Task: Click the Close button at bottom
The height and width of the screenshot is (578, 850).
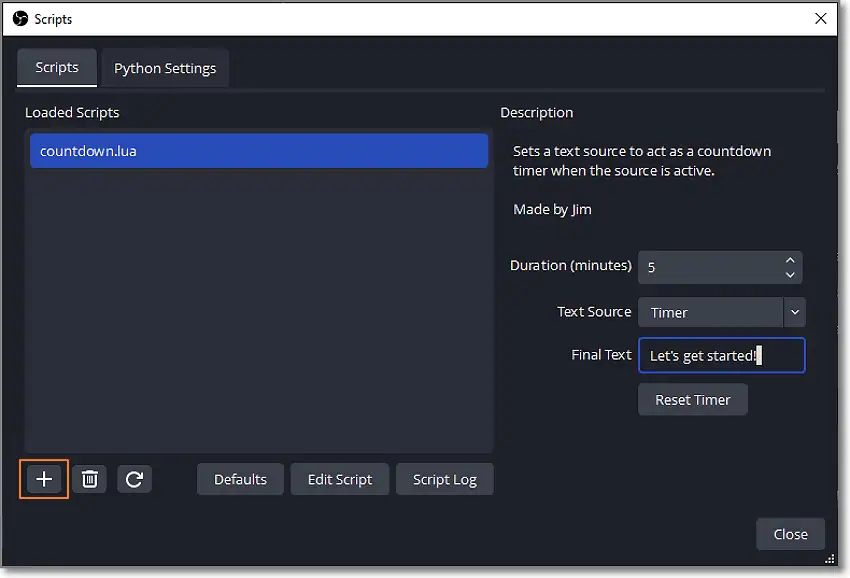Action: pyautogui.click(x=790, y=534)
